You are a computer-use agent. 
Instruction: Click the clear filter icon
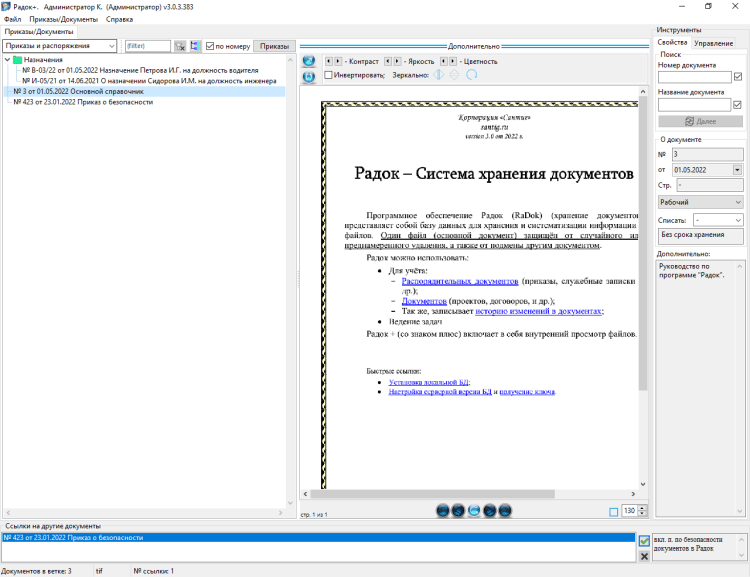coord(180,46)
